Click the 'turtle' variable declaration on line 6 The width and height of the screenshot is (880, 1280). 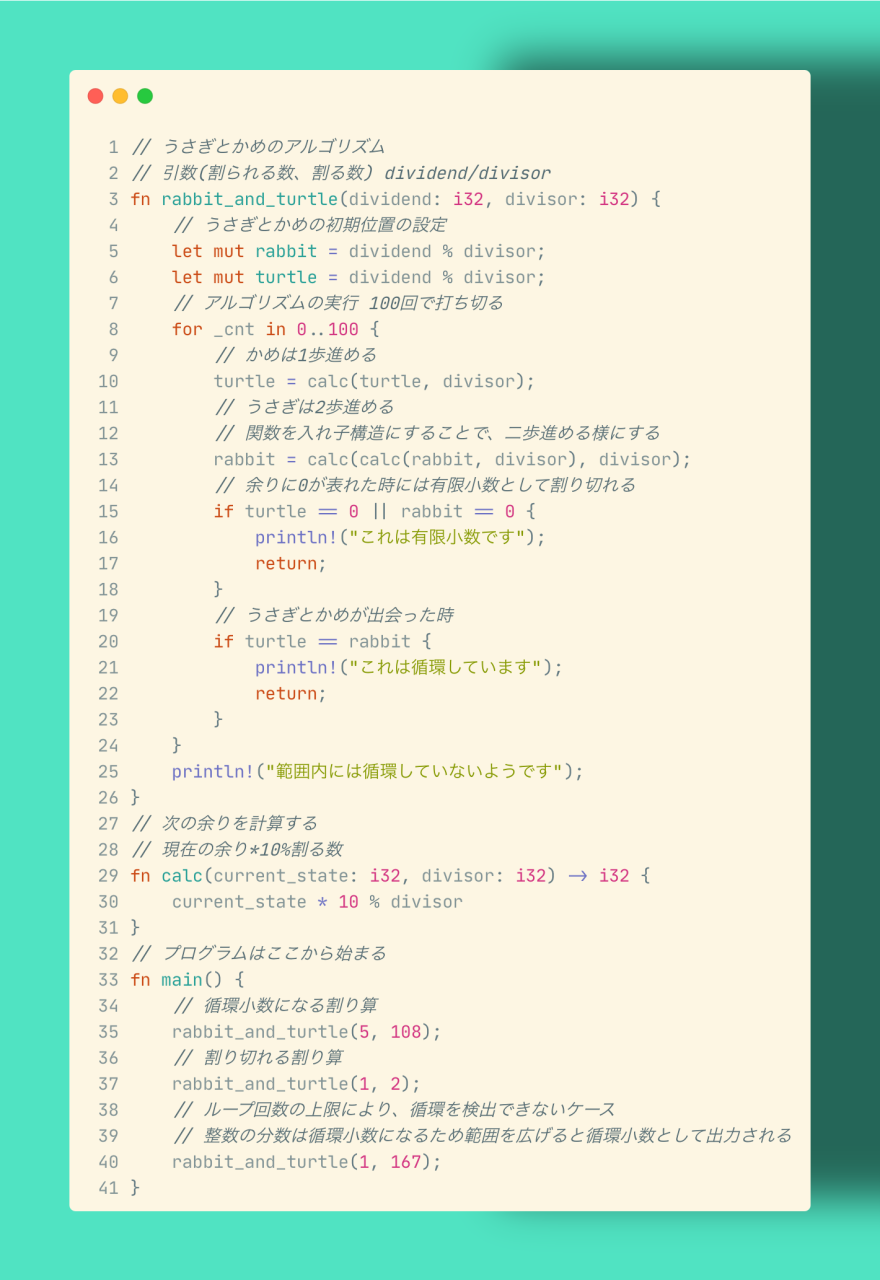click(x=285, y=277)
